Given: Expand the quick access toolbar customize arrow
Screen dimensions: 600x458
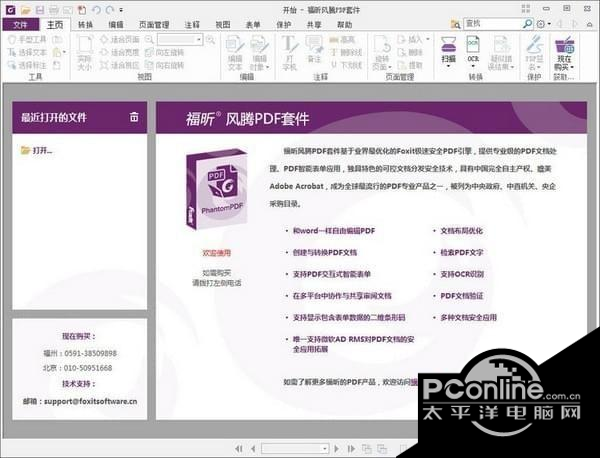Looking at the screenshot, I should (121, 10).
